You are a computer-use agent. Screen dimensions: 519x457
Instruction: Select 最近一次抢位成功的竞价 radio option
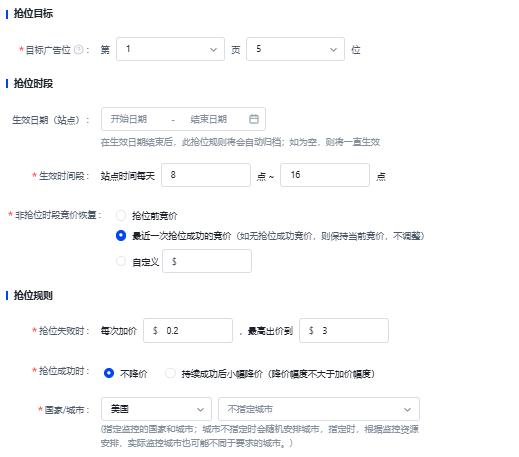pos(121,236)
